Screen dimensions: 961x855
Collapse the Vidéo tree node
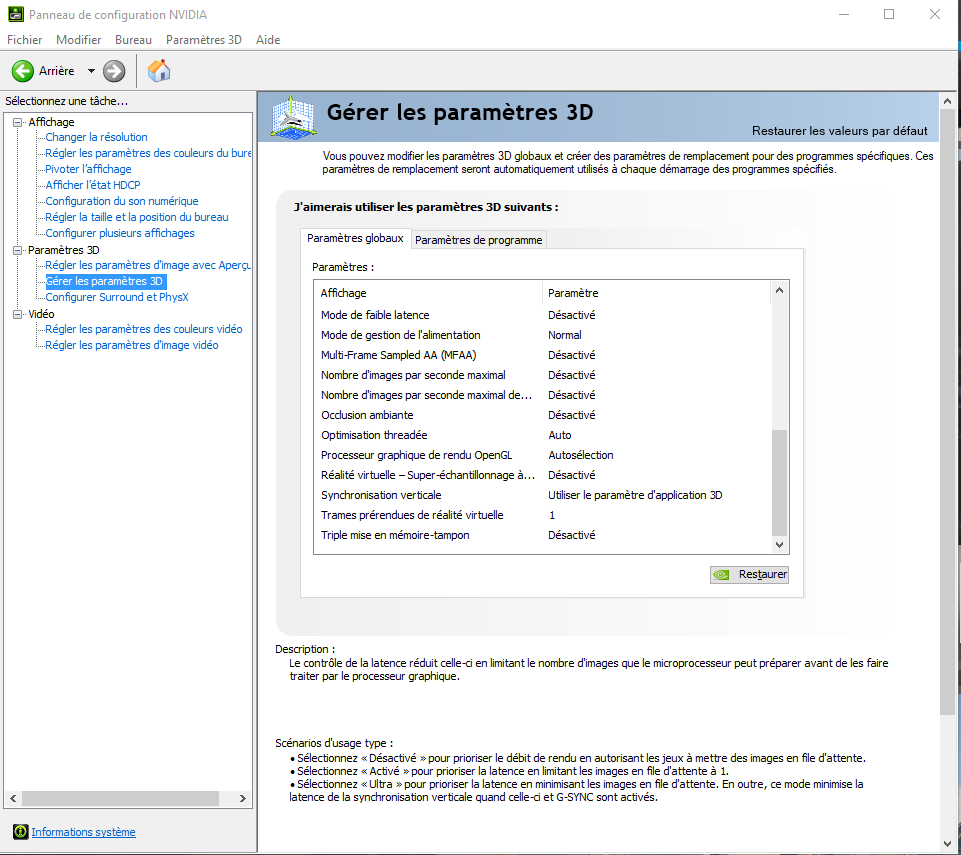click(17, 314)
